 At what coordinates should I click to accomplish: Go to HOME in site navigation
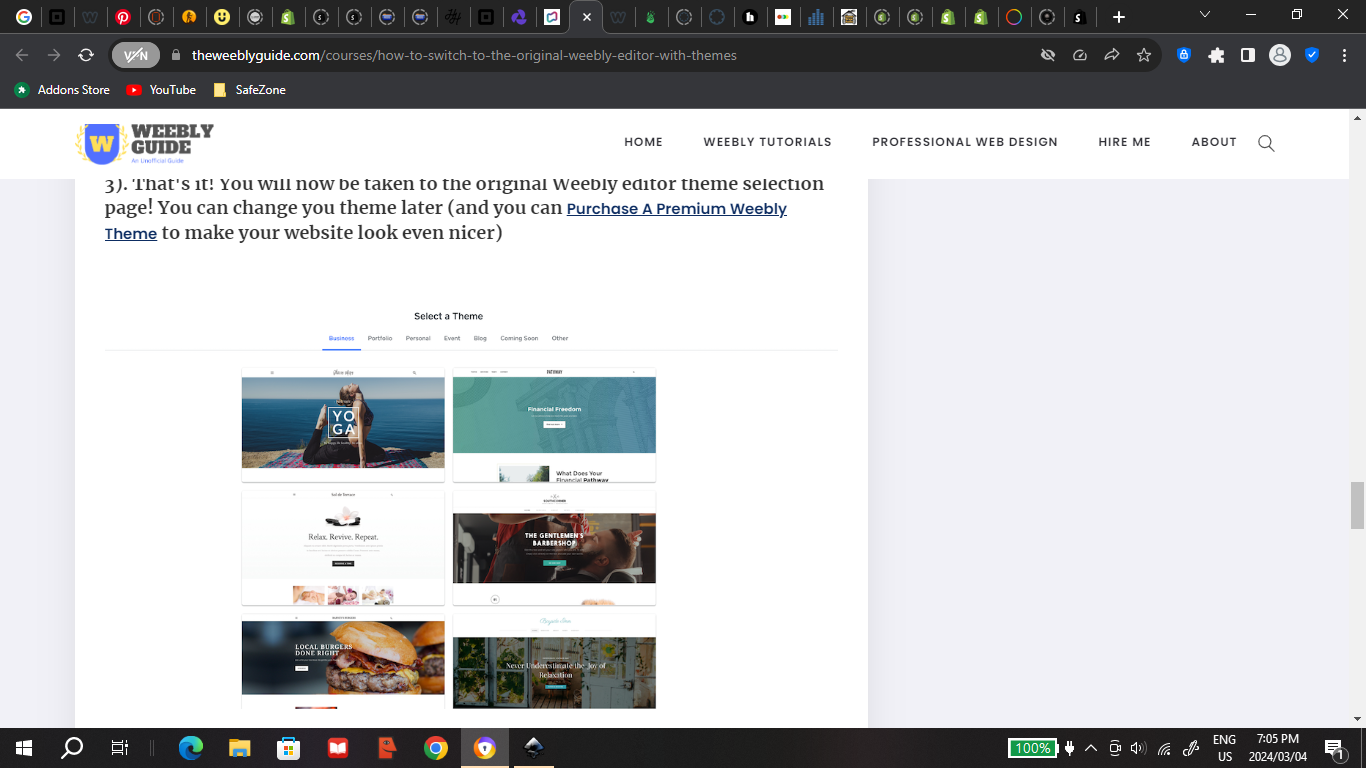coord(644,142)
